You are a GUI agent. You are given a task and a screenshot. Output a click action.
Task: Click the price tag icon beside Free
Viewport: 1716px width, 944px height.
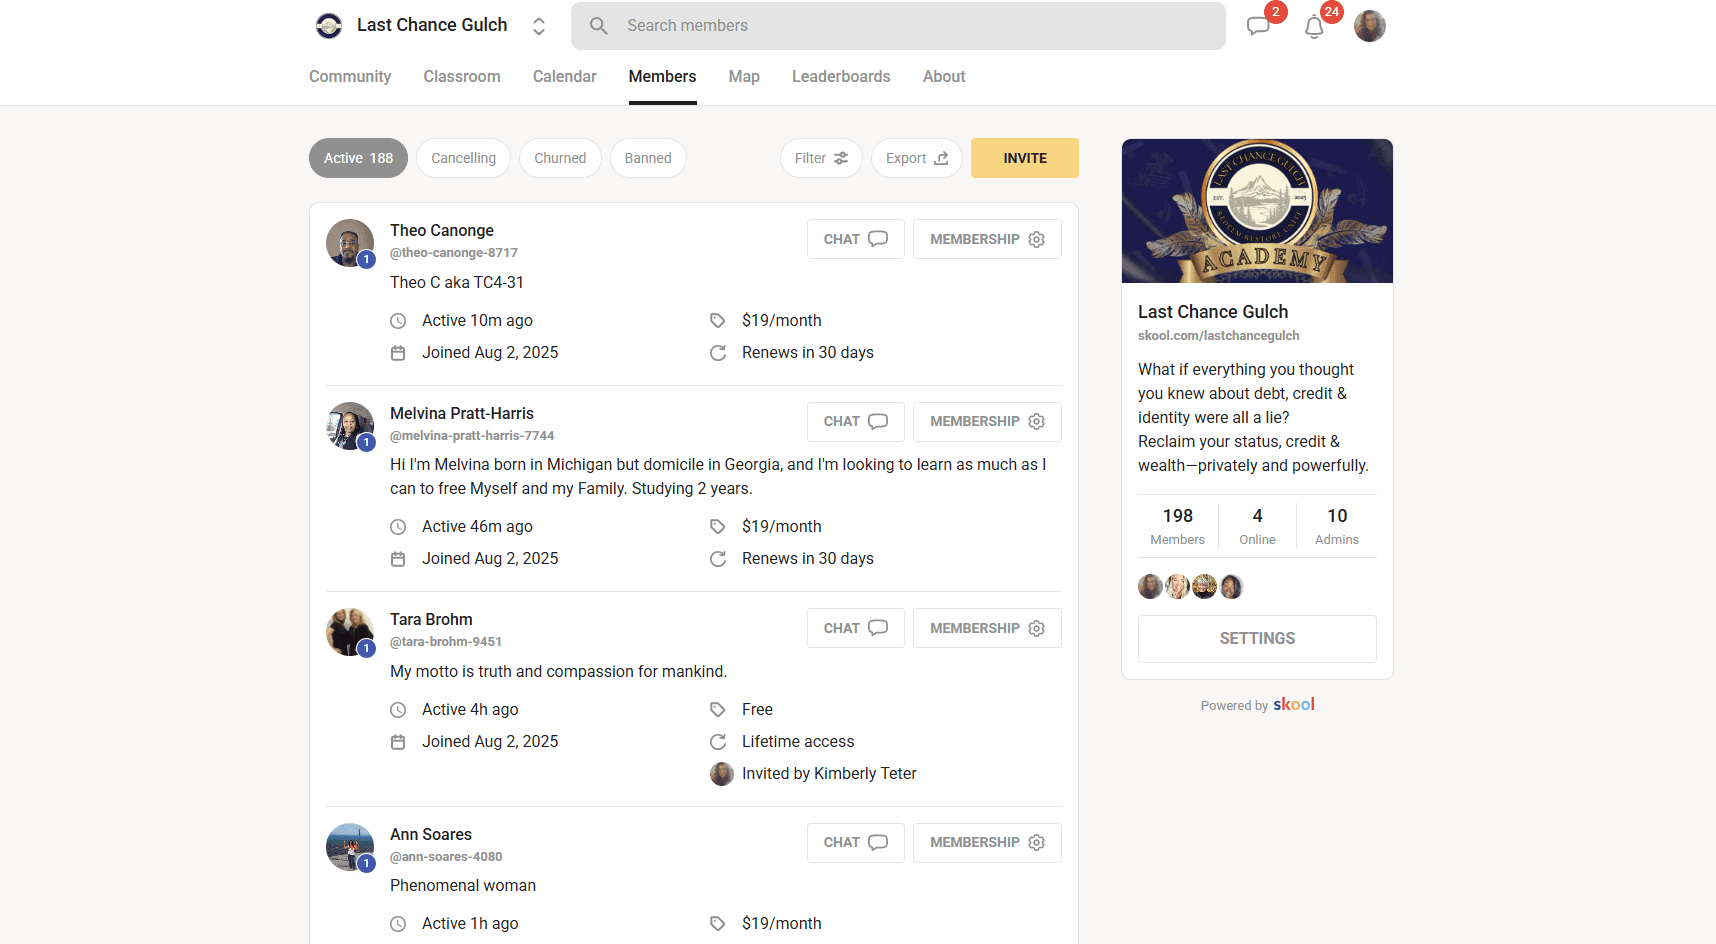718,710
